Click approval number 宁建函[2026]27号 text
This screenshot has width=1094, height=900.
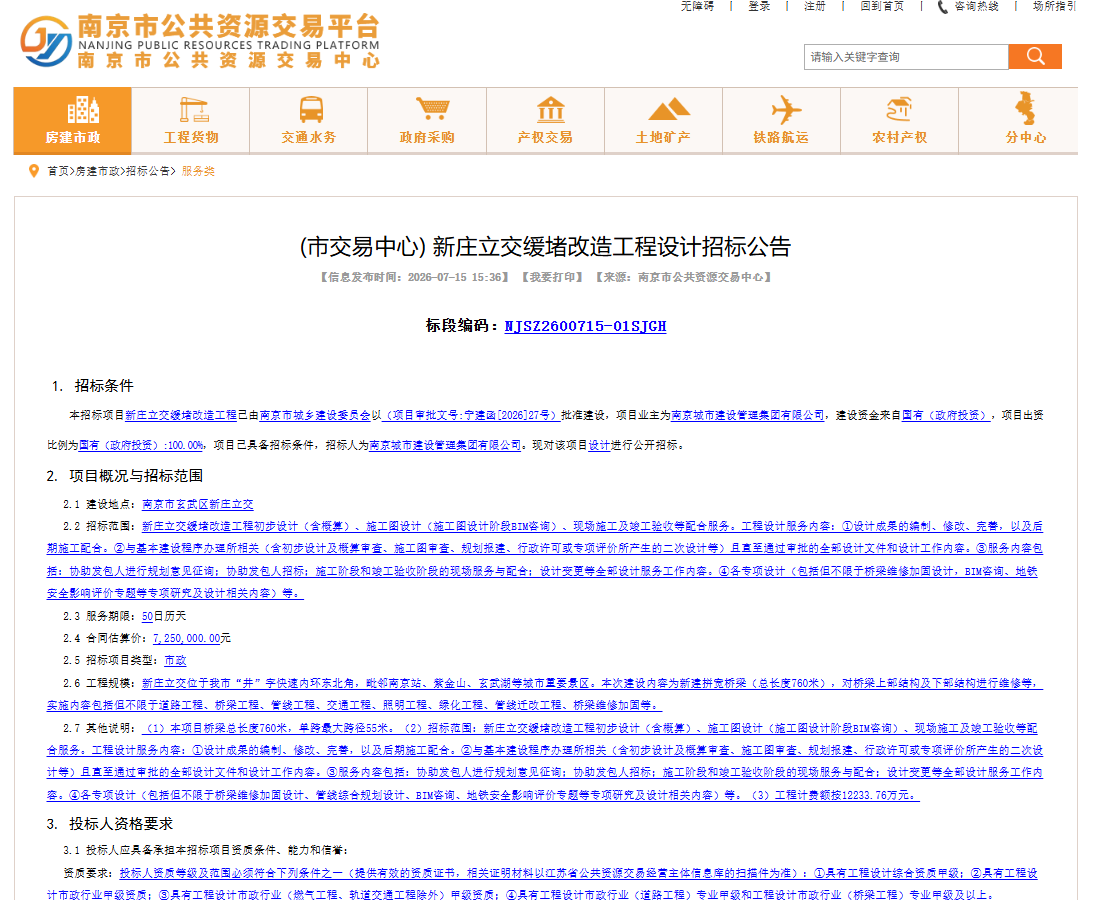(507, 415)
